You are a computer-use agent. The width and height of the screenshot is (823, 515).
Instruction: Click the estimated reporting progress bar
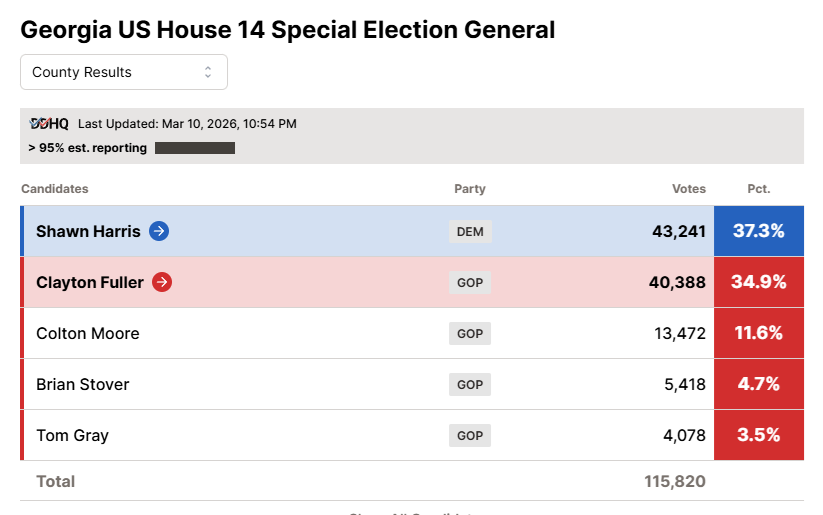click(195, 148)
